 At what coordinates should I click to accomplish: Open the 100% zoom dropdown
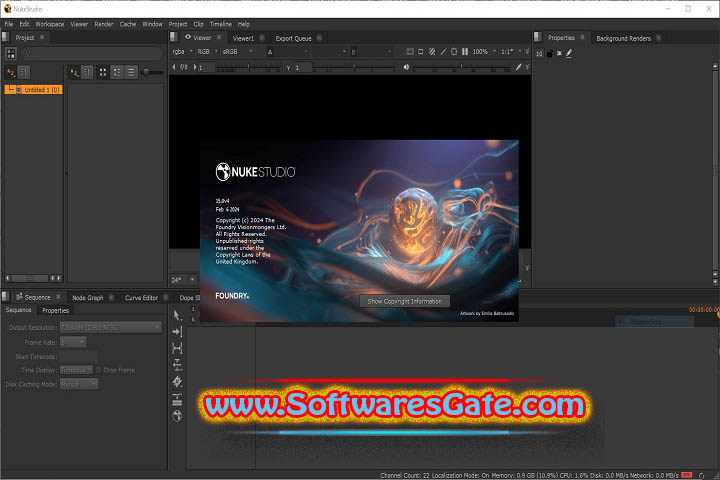484,52
